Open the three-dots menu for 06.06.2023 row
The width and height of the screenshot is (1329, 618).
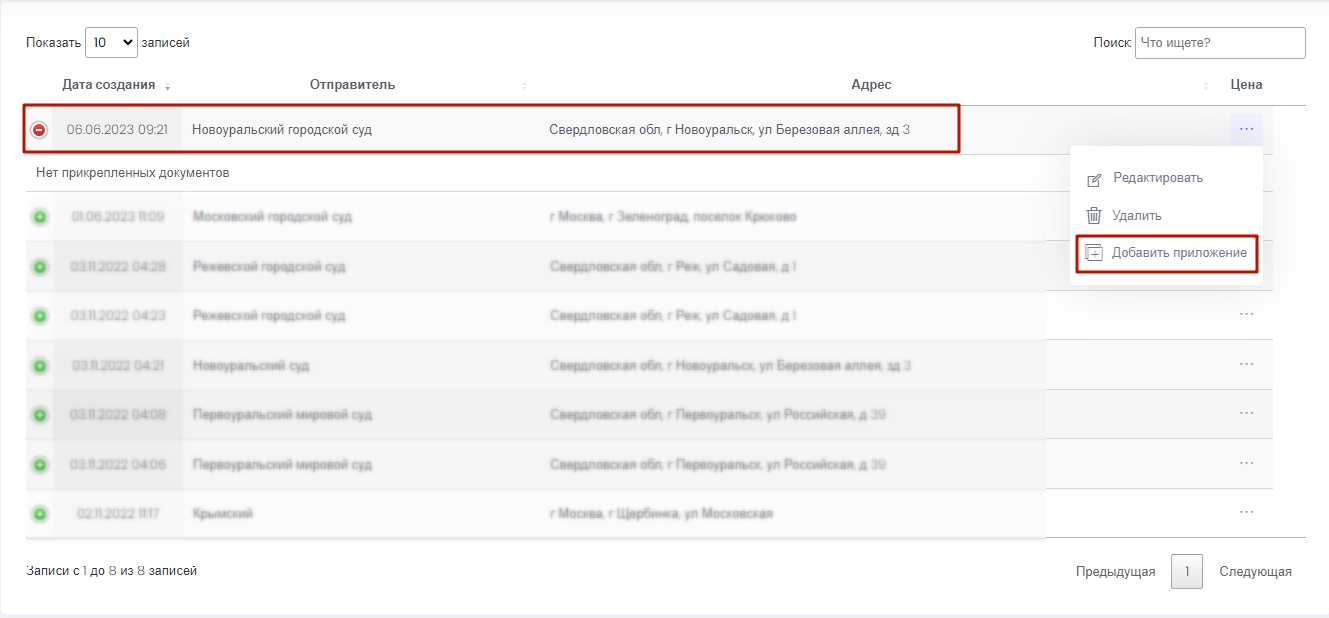[x=1246, y=129]
